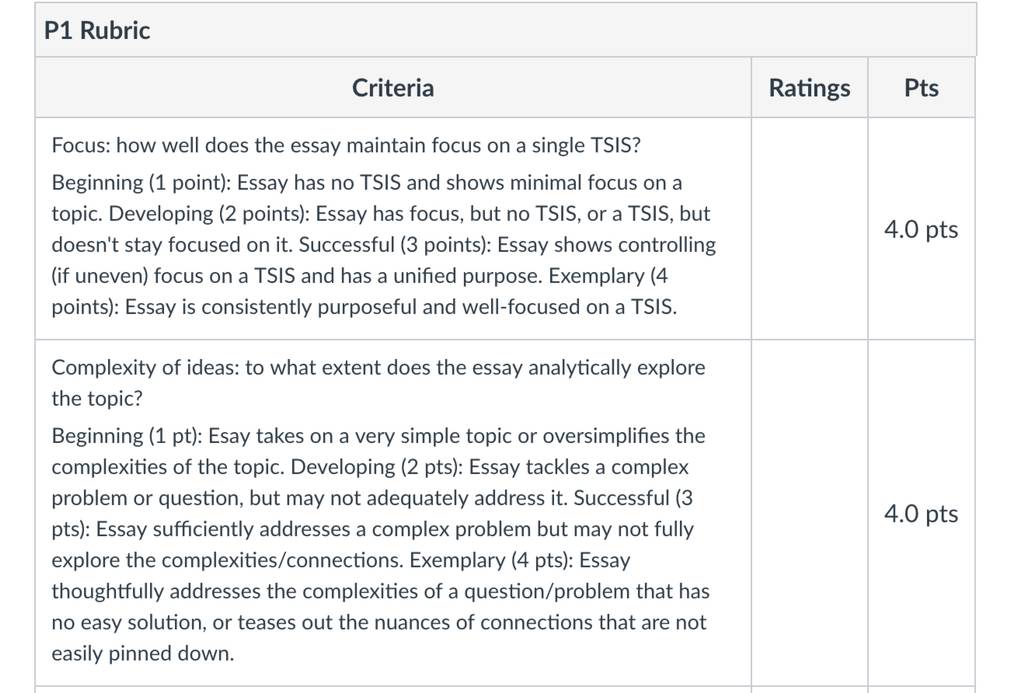Click the P1 Rubric title
Screen dimensions: 1024x693
[x=97, y=30]
